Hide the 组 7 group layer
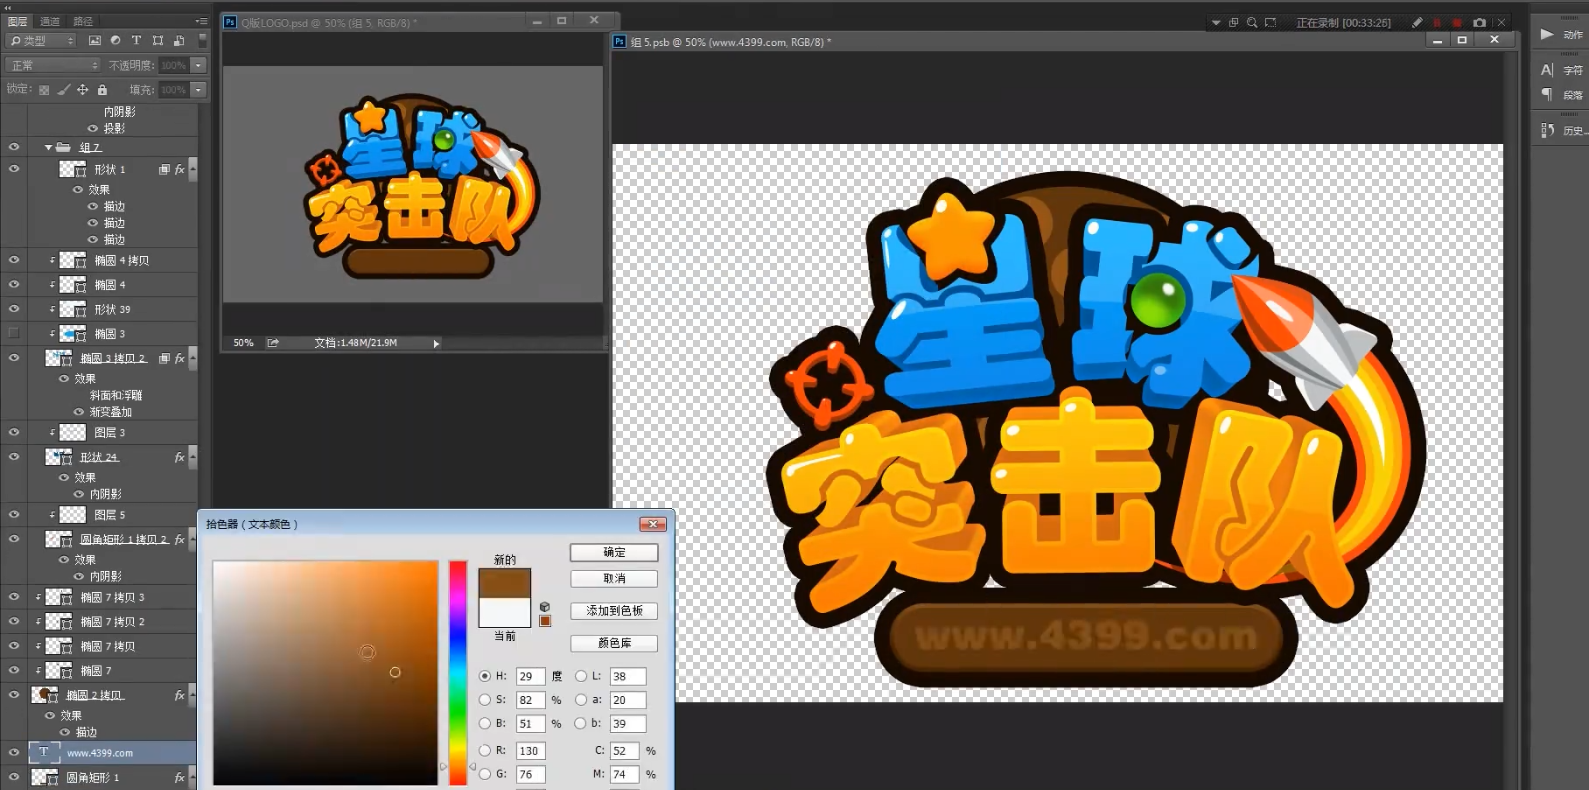Screen dimensions: 1589x790 pos(14,147)
